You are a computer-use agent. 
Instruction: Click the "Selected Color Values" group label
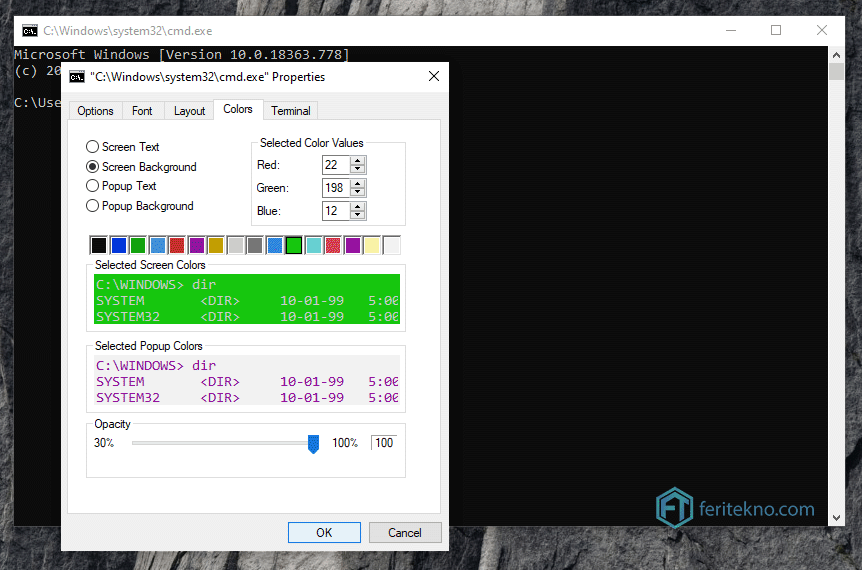pyautogui.click(x=312, y=143)
